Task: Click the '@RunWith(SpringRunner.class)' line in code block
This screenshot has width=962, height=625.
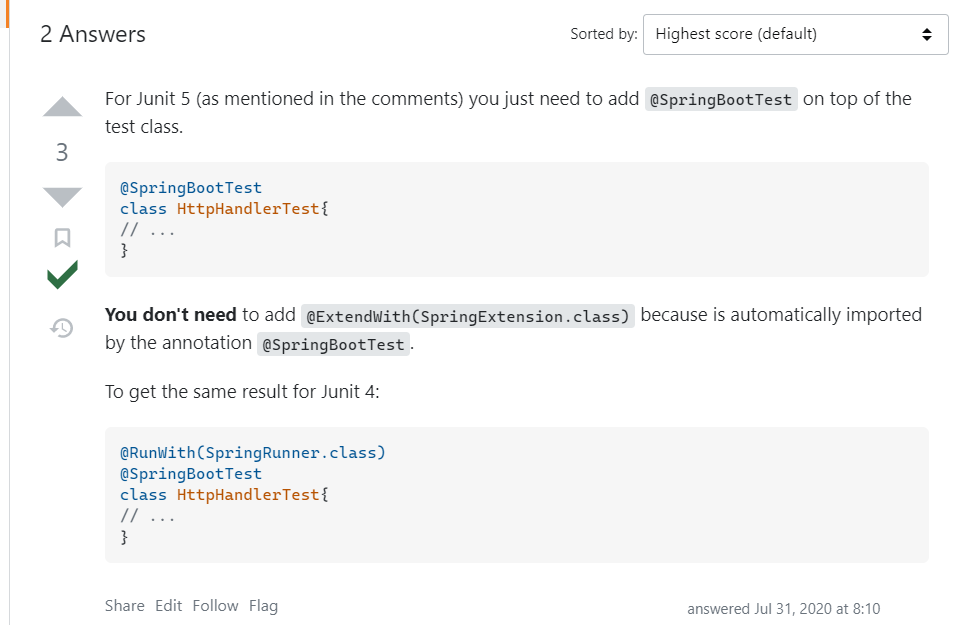Action: click(x=252, y=453)
